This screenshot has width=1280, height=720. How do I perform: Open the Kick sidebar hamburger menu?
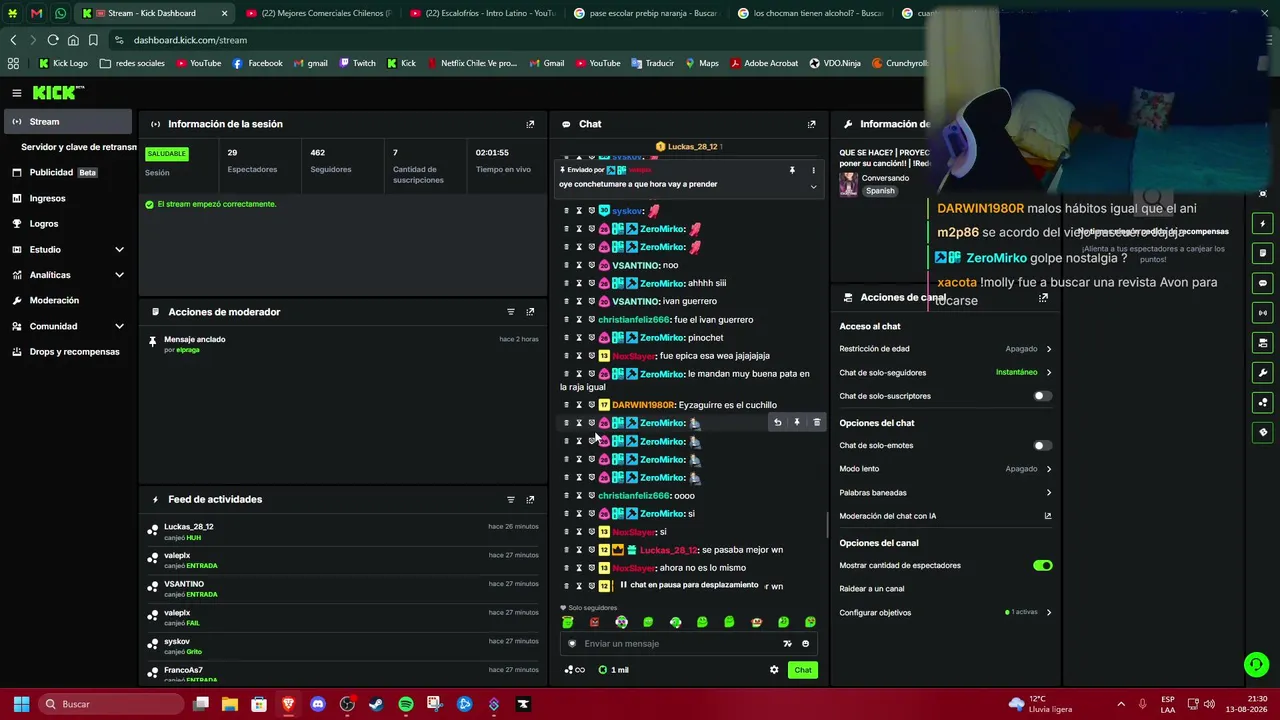[x=17, y=93]
